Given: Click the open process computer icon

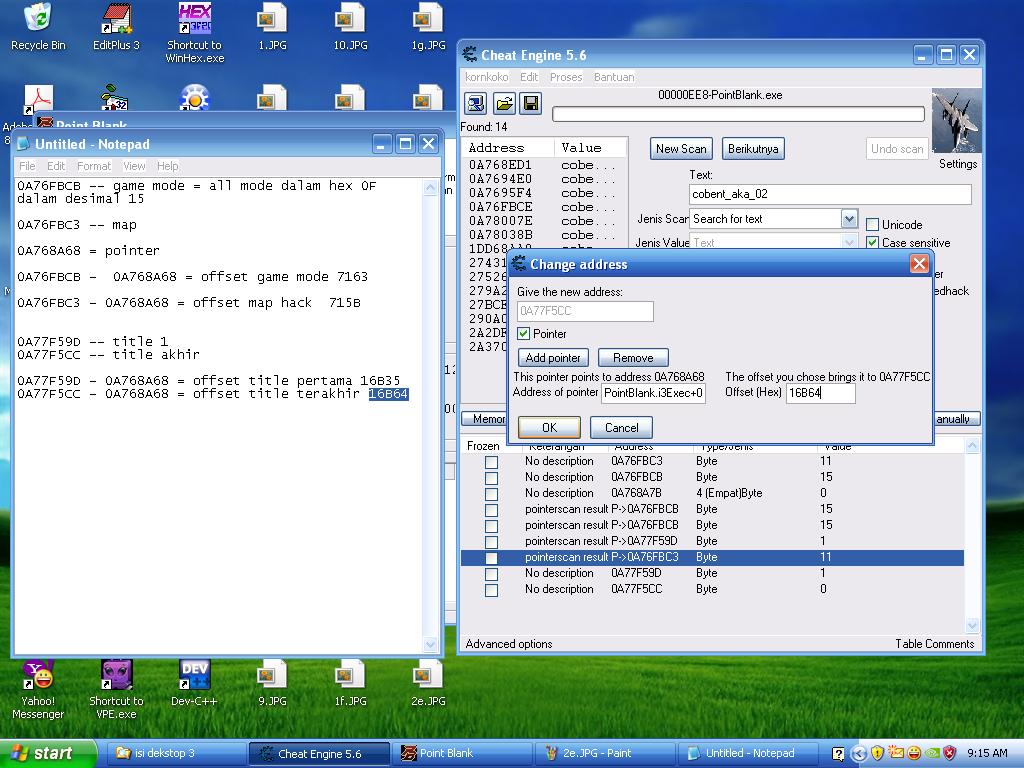Looking at the screenshot, I should click(476, 103).
